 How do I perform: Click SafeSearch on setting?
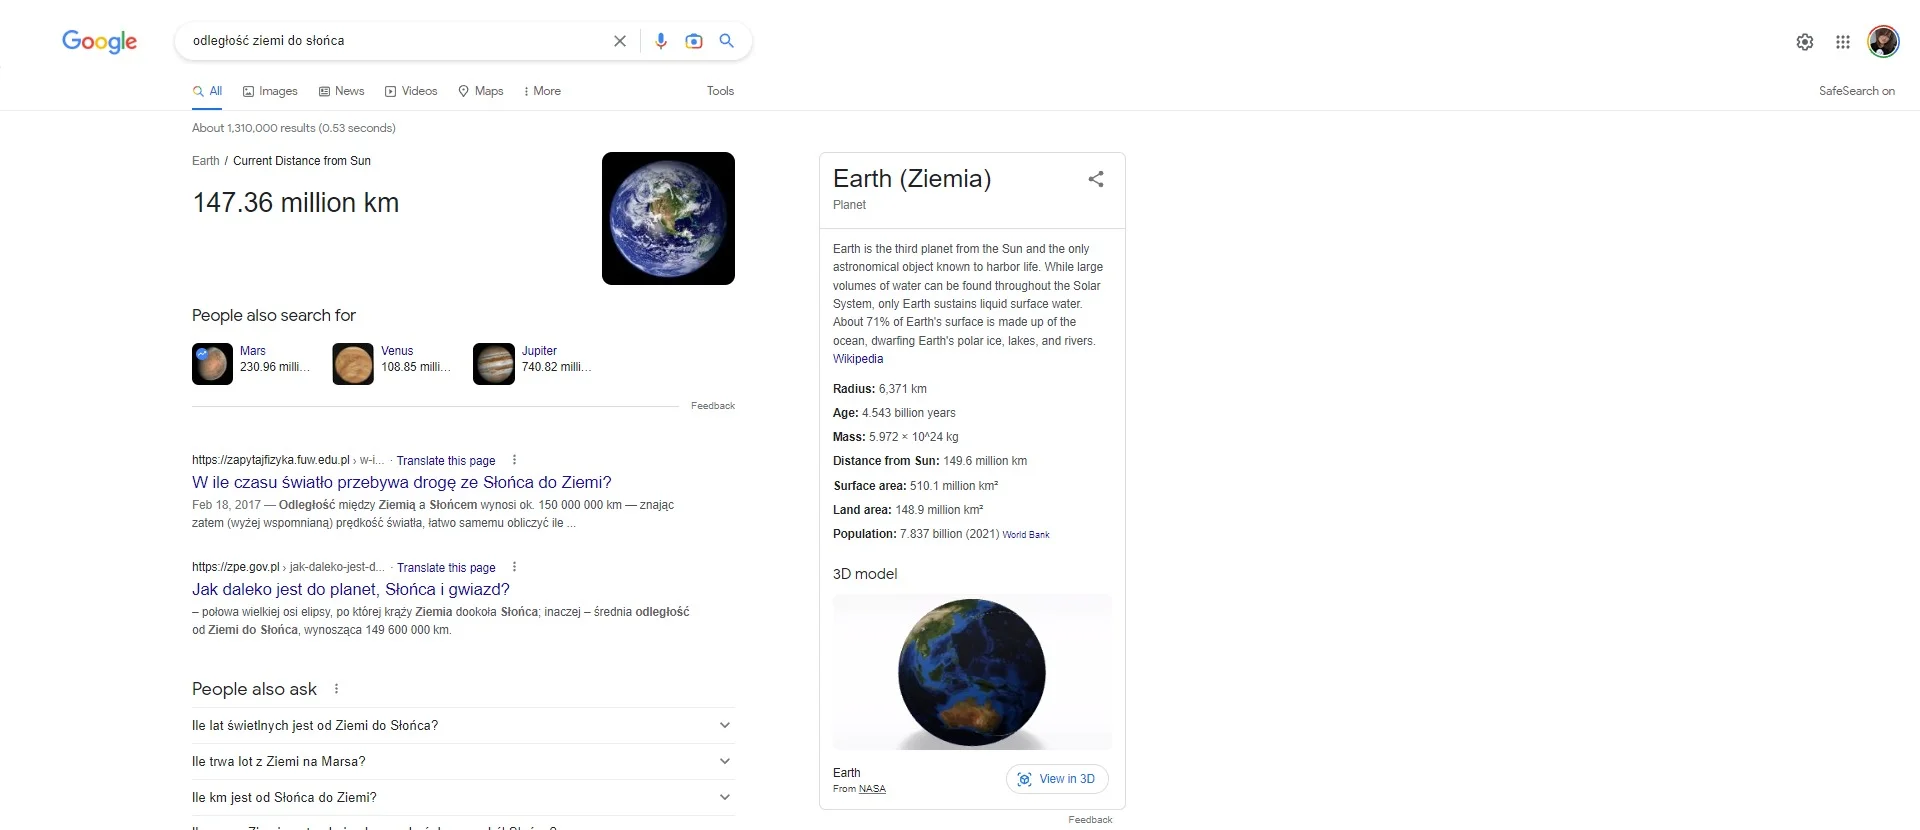coord(1857,91)
